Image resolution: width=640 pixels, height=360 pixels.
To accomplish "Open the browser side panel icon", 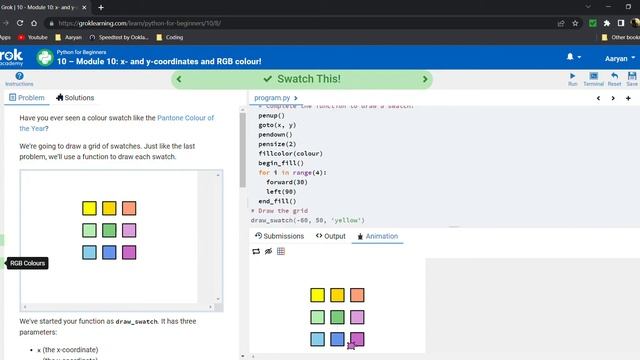I will coord(621,23).
